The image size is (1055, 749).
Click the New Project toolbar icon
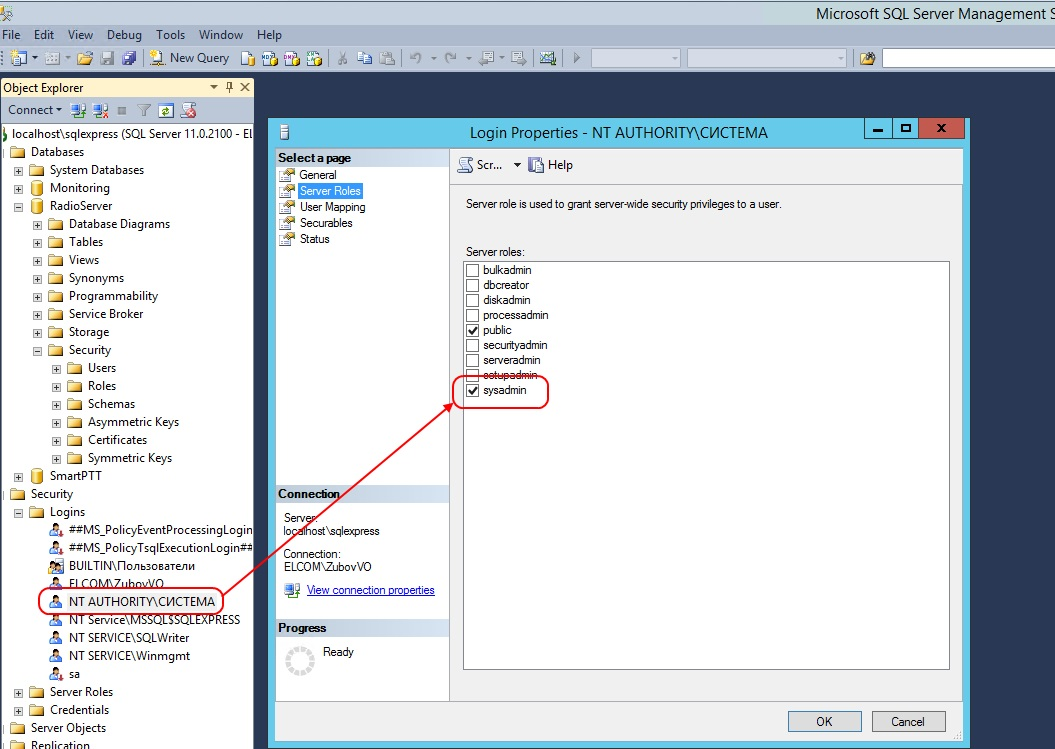coord(19,58)
